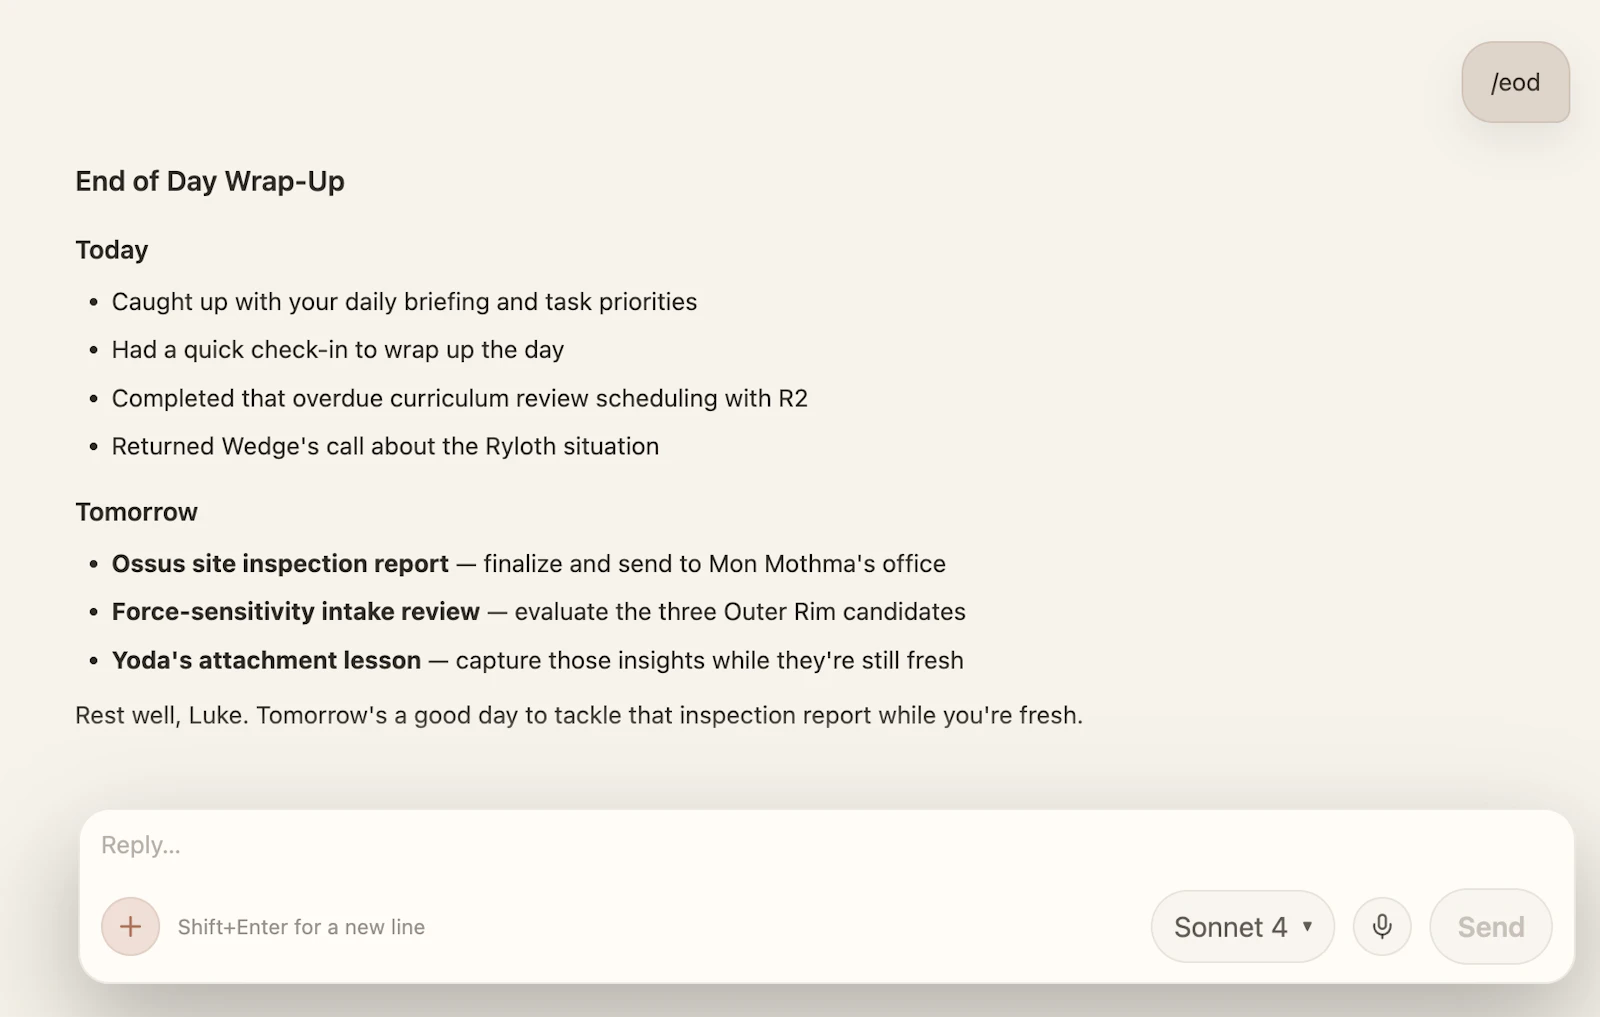Click the Shift+Enter for a new line hint
This screenshot has width=1600, height=1017.
click(x=301, y=927)
